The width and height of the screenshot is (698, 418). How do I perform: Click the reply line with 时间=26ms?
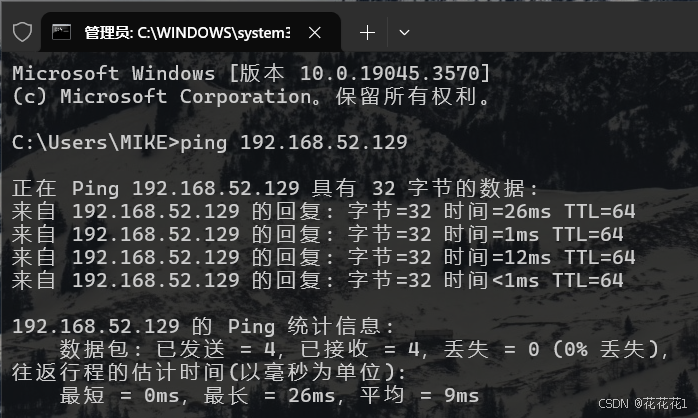[324, 211]
